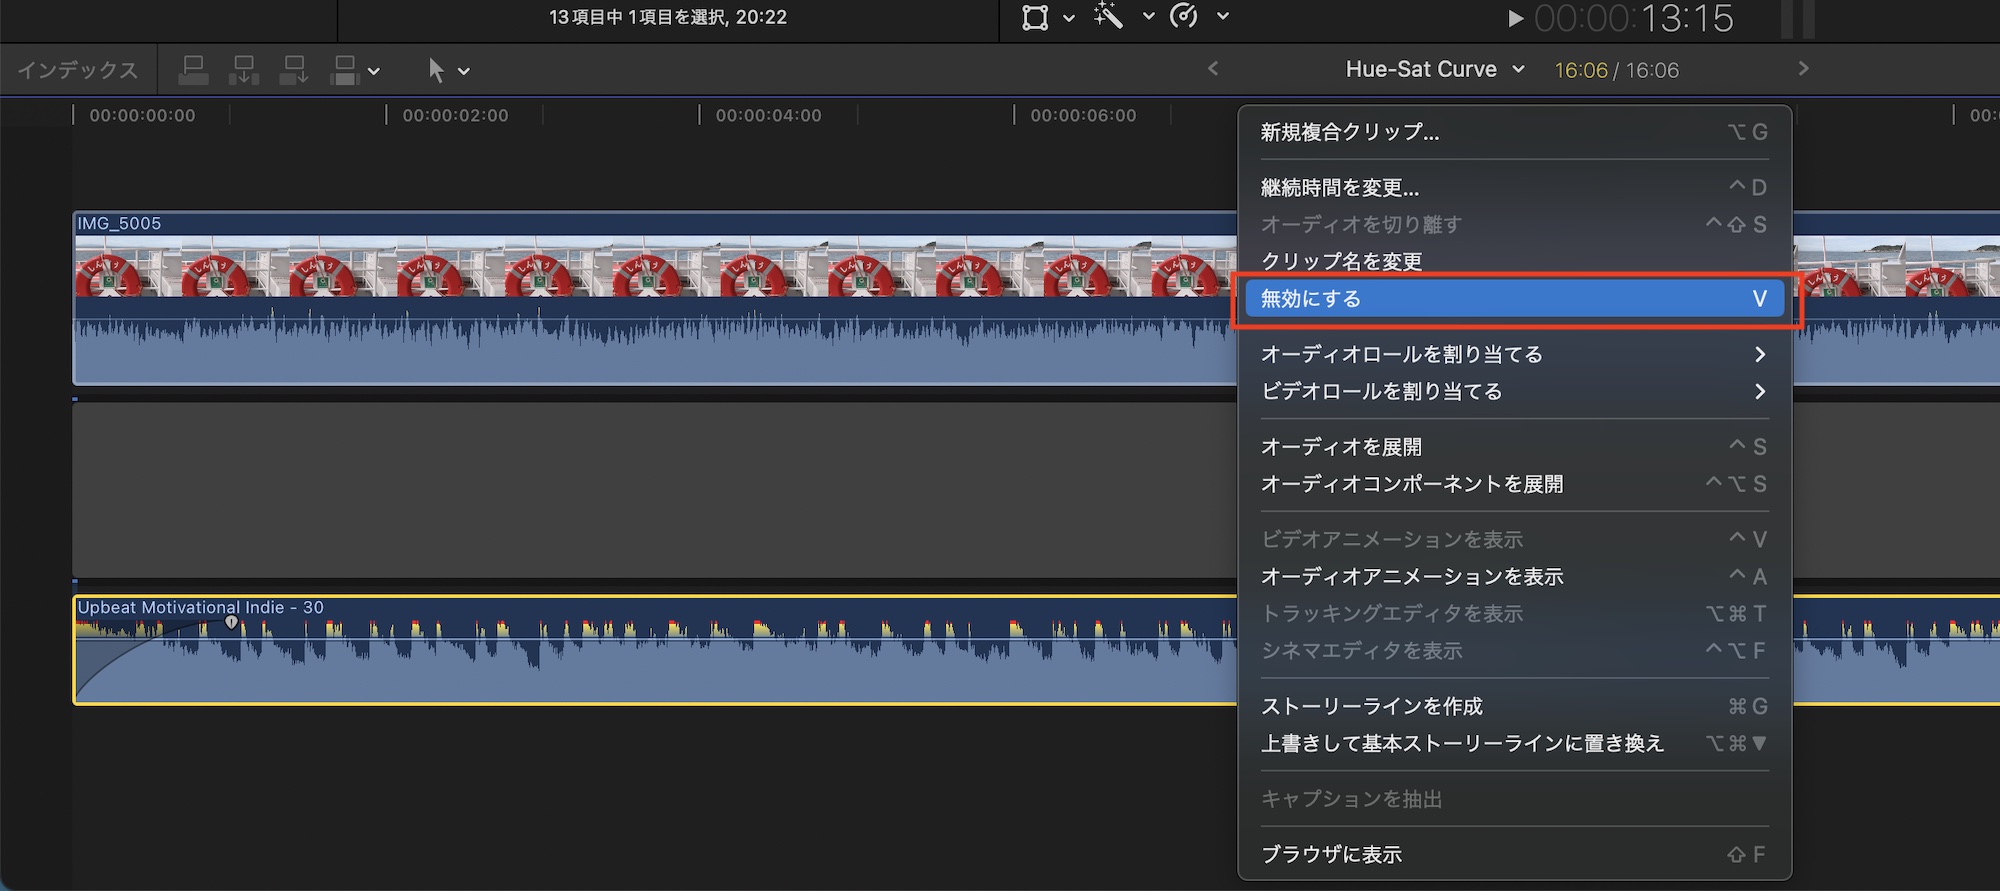Image resolution: width=2000 pixels, height=891 pixels.
Task: Click the retime speedometer icon
Action: coord(1184,16)
